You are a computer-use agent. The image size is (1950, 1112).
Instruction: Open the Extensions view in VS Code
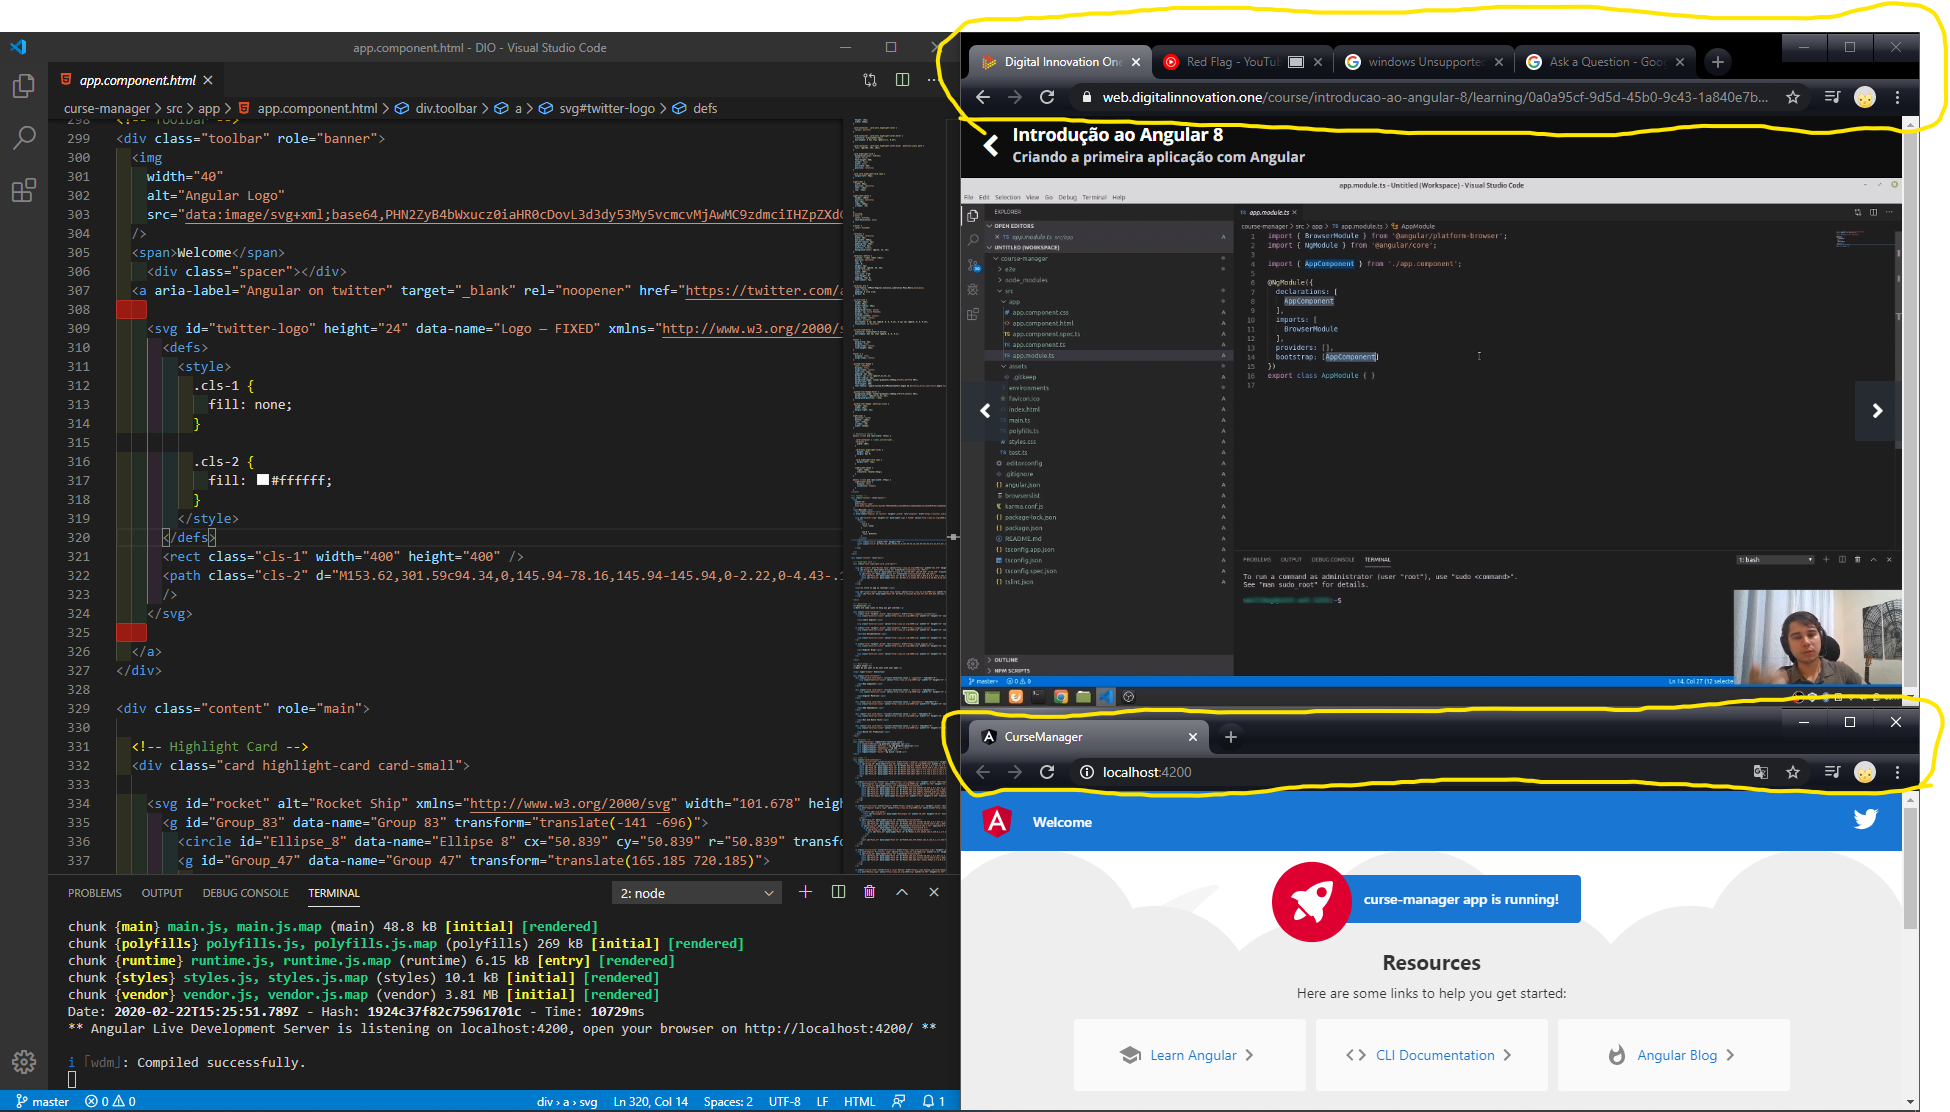[x=24, y=190]
